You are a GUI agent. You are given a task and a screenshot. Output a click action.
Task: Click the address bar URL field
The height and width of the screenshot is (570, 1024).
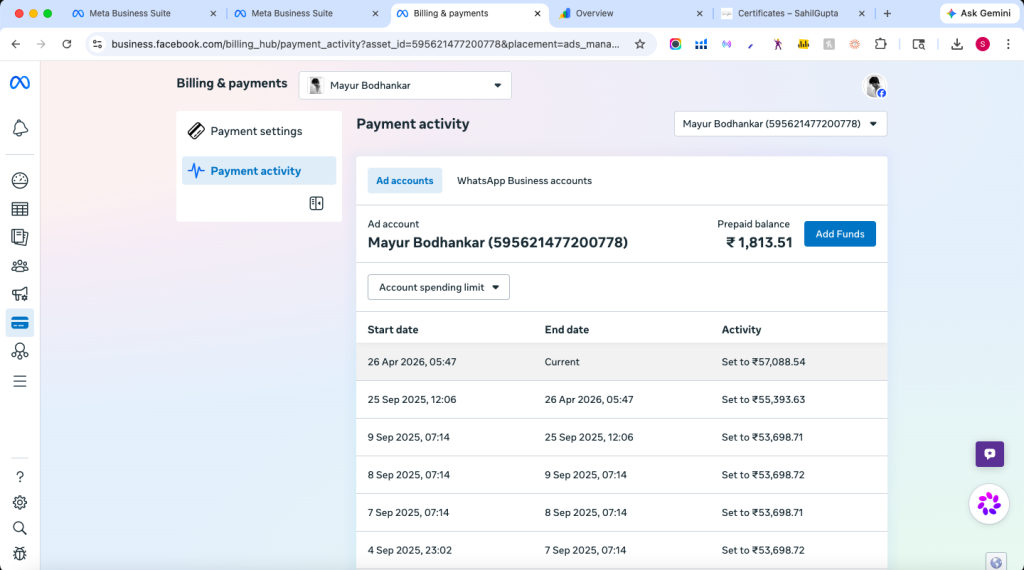365,44
